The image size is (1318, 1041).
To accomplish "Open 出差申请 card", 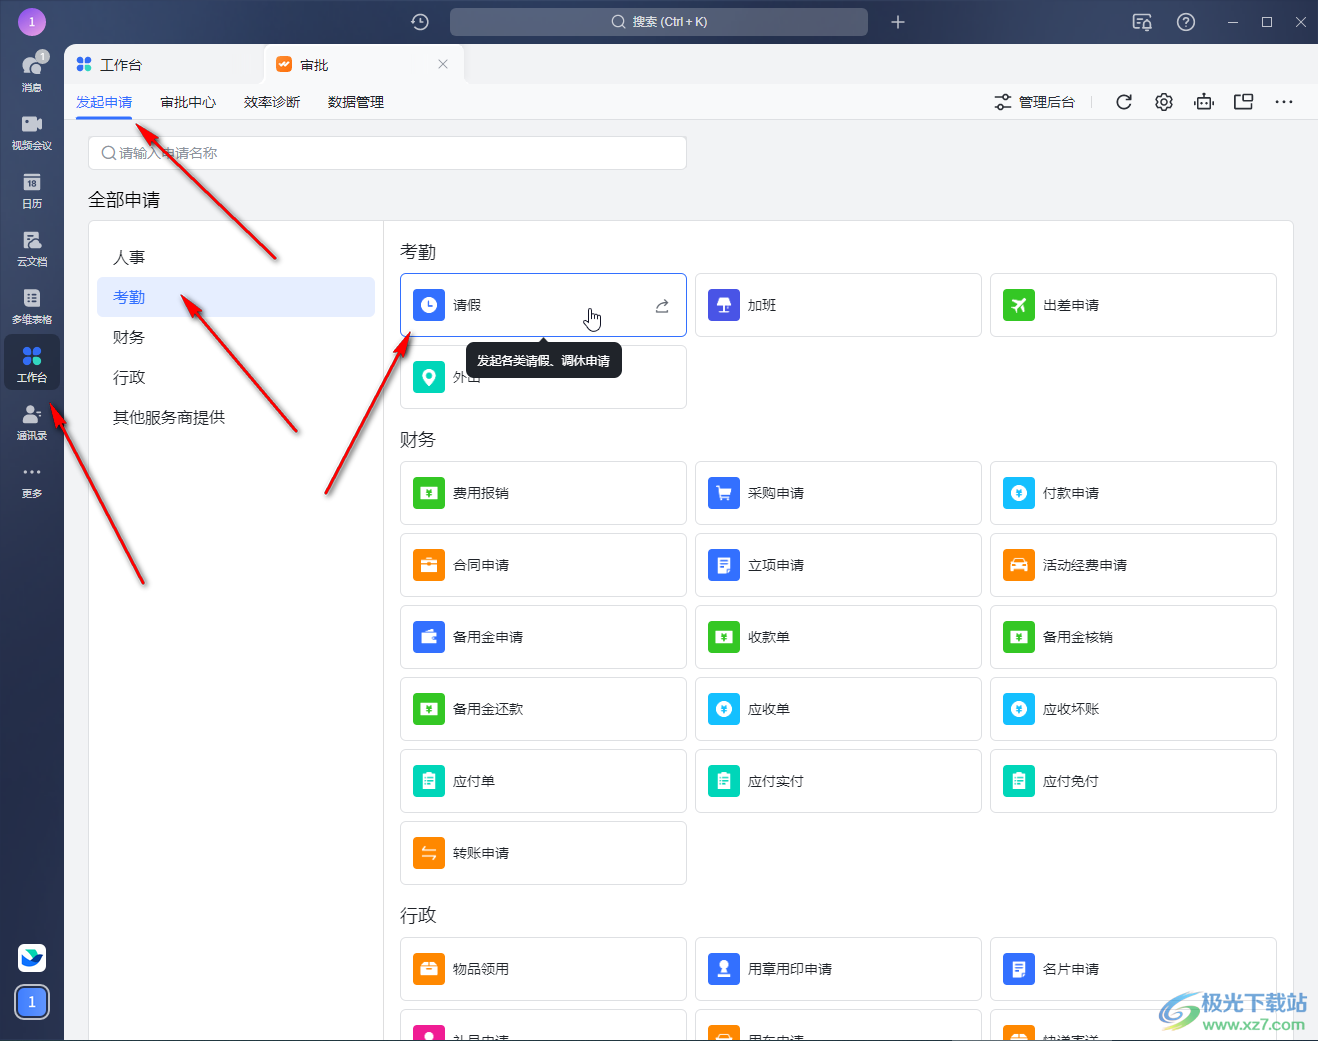I will click(1133, 305).
